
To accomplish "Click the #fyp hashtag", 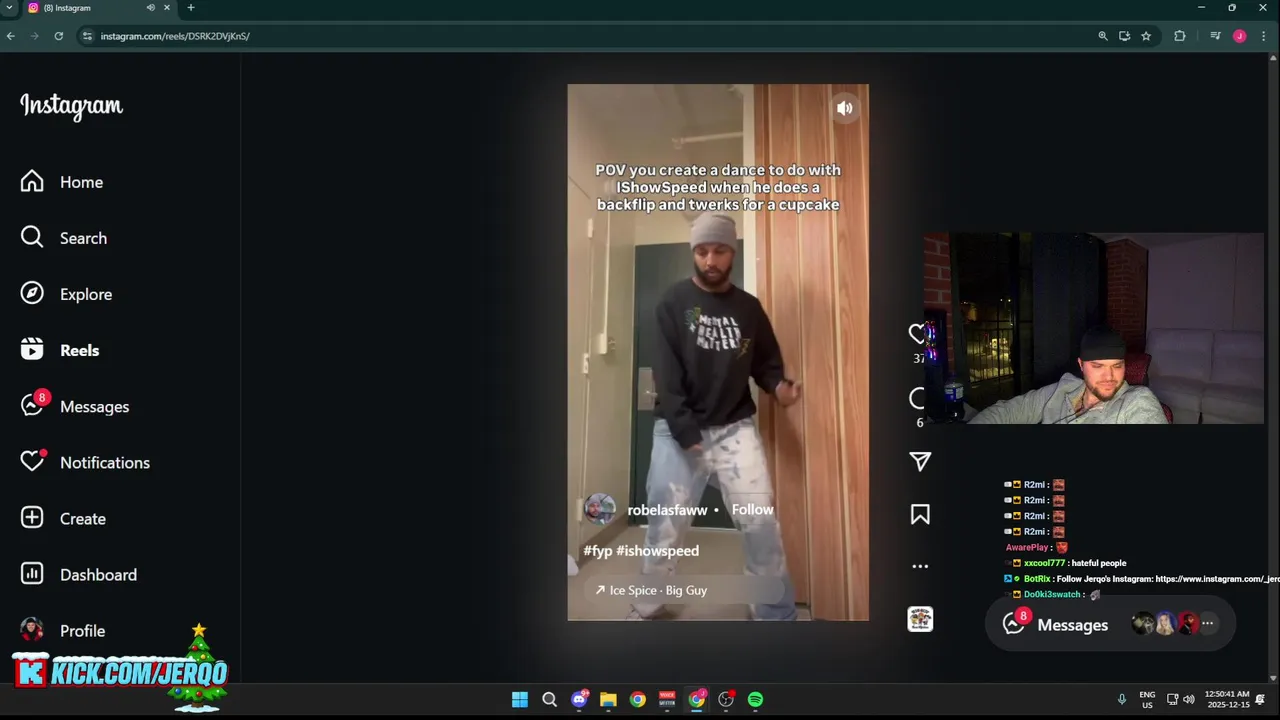I will [598, 551].
